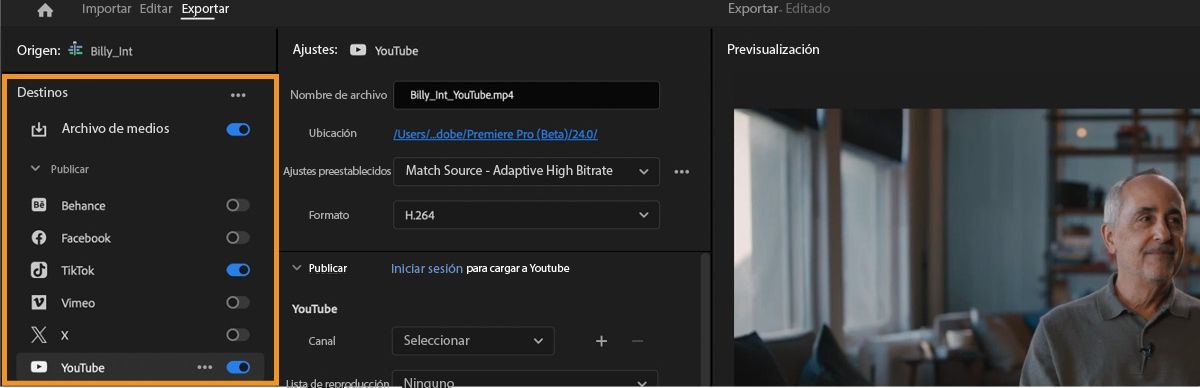
Task: Click the Vimeo icon in Destinos
Action: (x=39, y=302)
